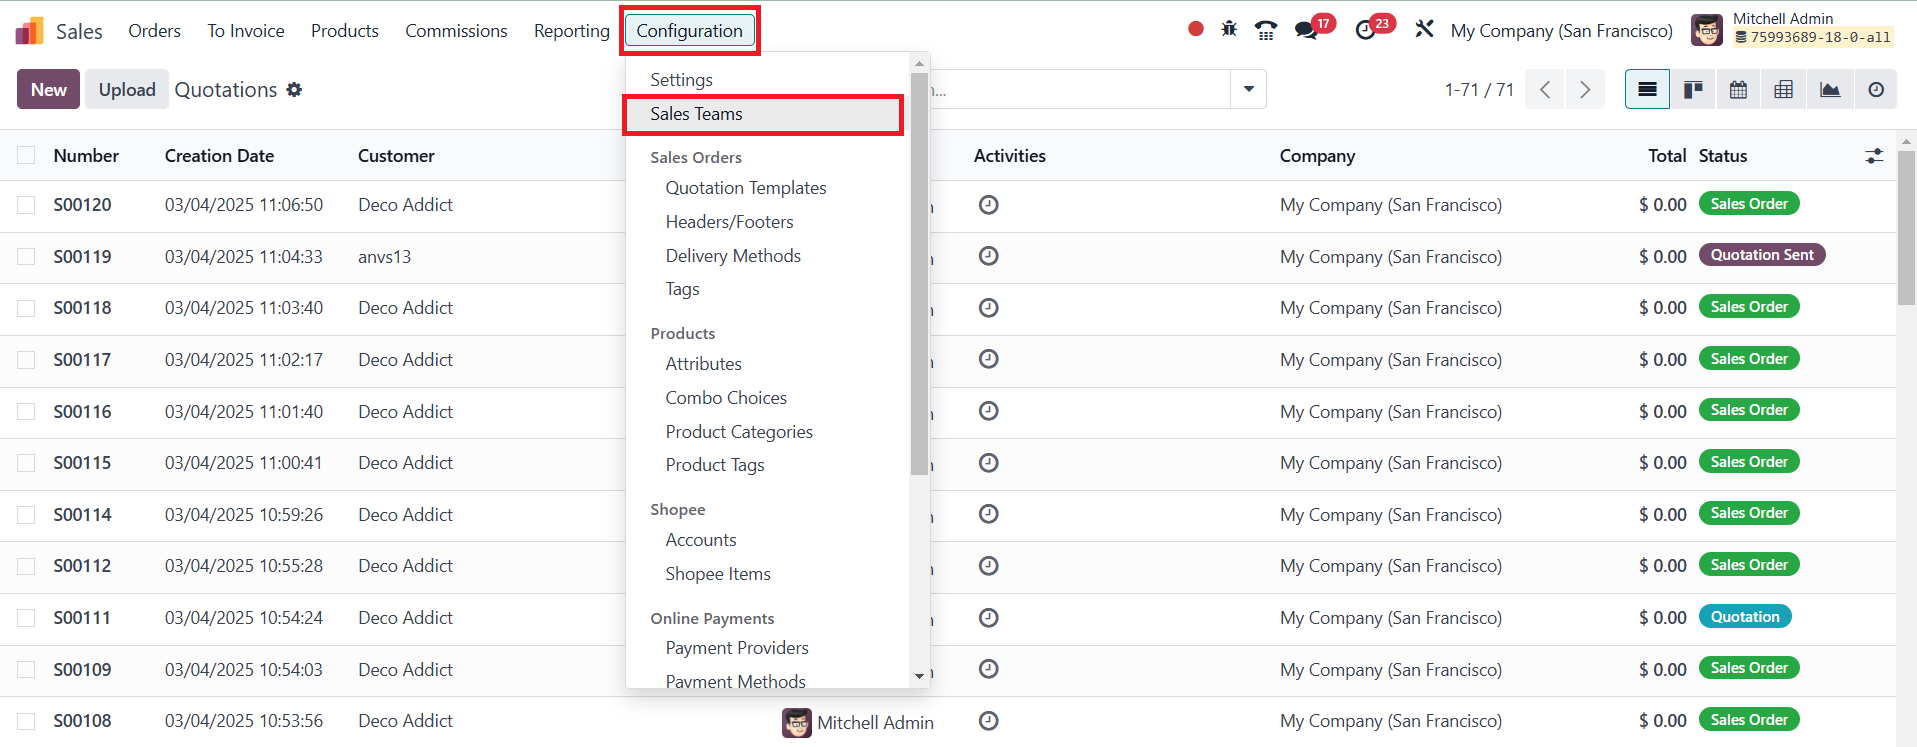
Task: Switch to Pivot table view
Action: (x=1783, y=90)
